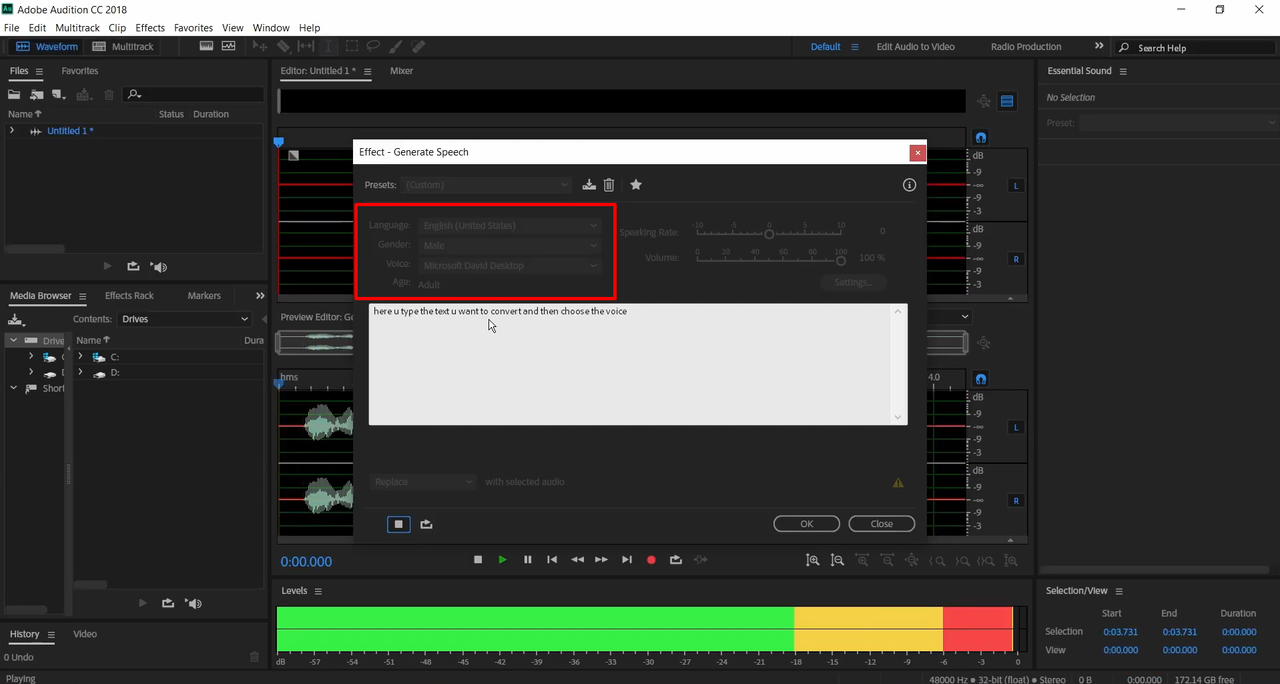The width and height of the screenshot is (1280, 684).
Task: Open Replace dropdown in Generate Speech
Action: (424, 482)
